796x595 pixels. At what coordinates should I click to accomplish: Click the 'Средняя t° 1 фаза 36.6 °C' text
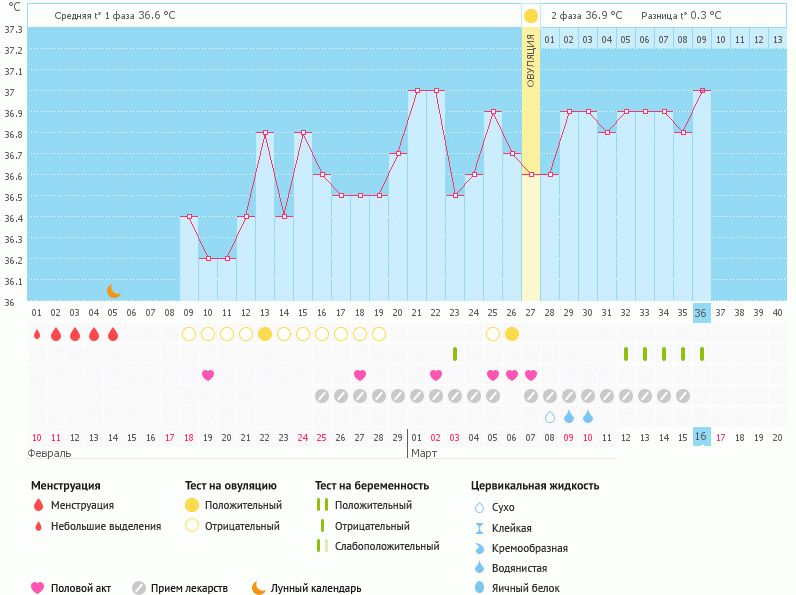click(x=115, y=16)
